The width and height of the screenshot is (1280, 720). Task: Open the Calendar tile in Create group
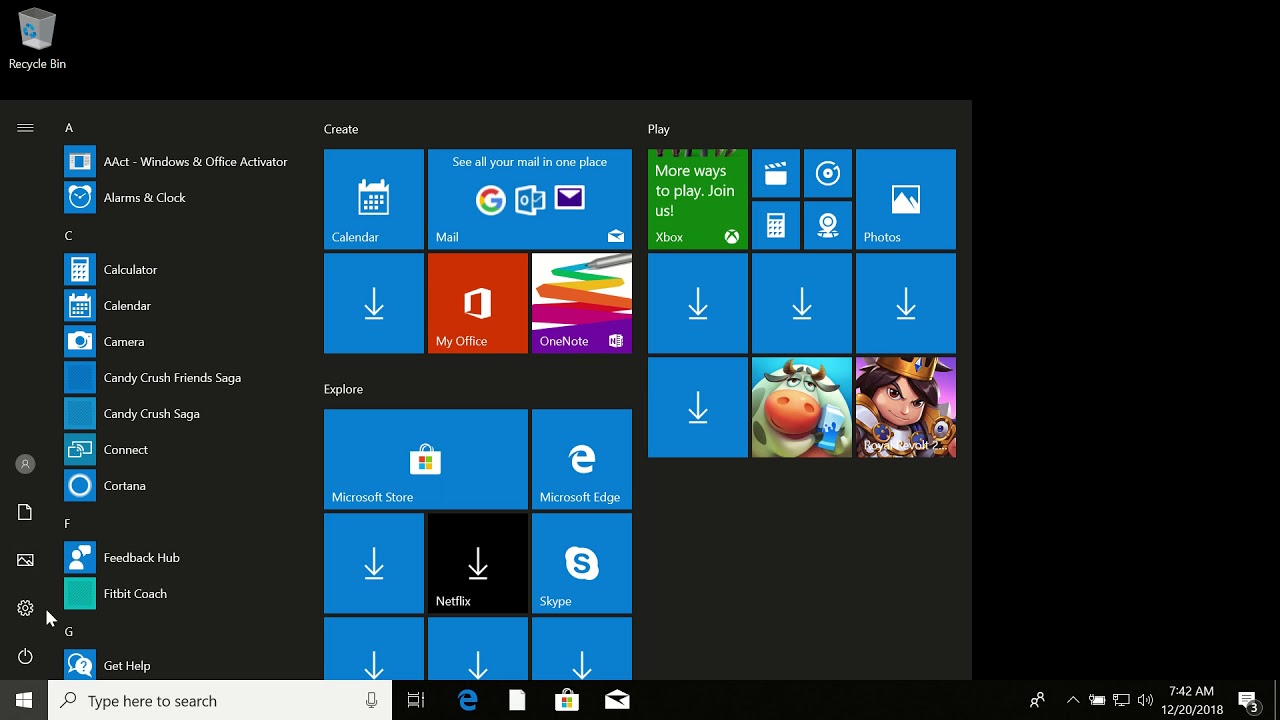[374, 199]
